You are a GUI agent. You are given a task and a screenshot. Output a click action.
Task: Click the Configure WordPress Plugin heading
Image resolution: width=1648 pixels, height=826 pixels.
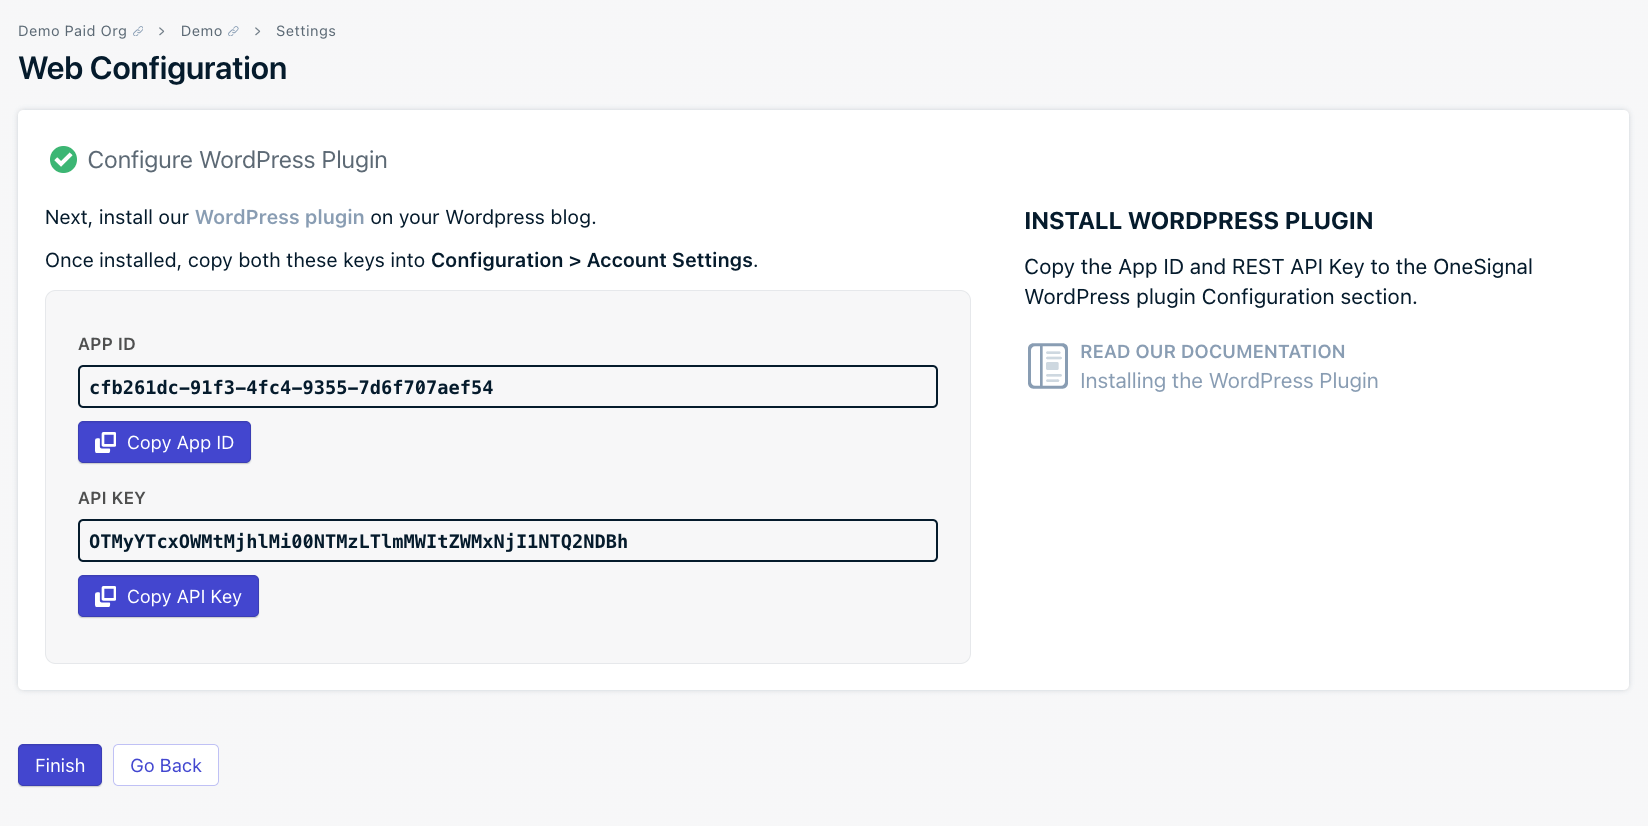pos(237,160)
